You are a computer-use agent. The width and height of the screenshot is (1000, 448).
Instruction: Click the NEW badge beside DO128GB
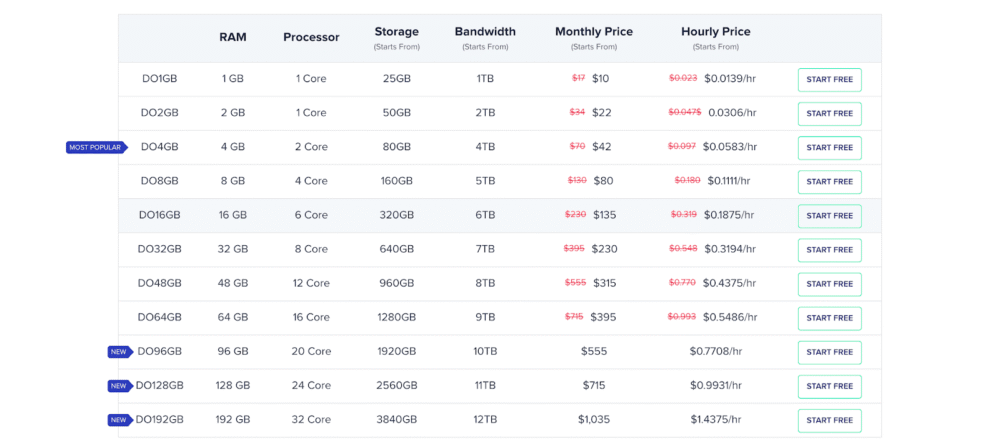pyautogui.click(x=119, y=386)
